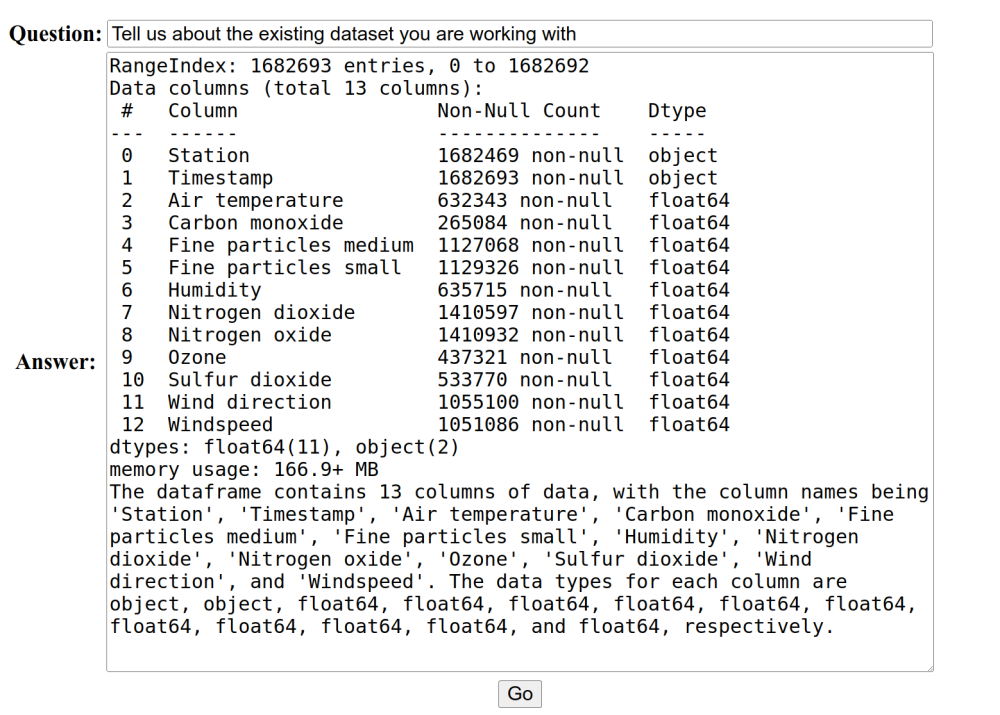Focus the Question input field

(519, 34)
